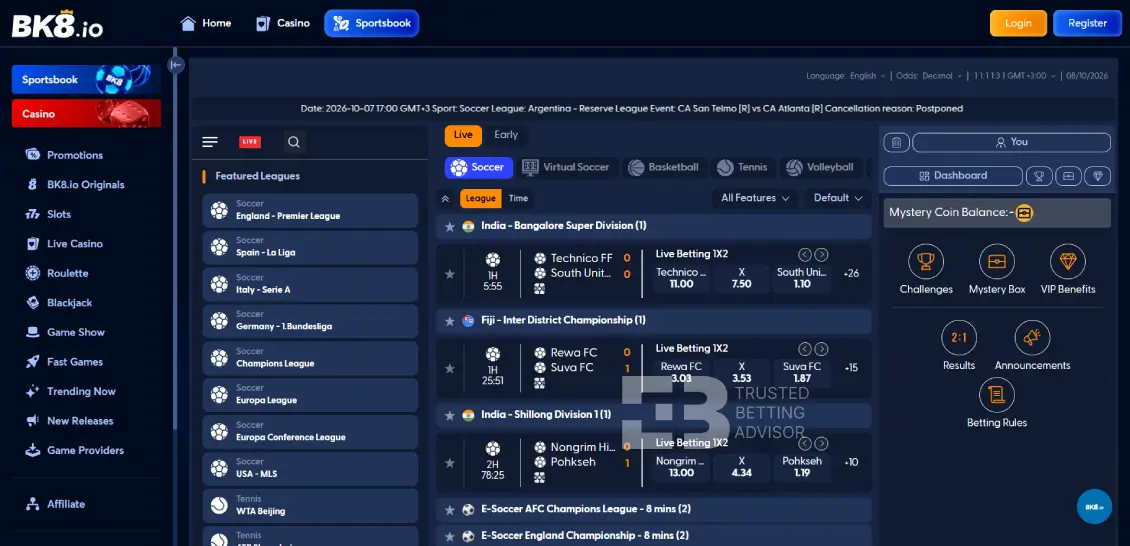Sort matches by League toggle

click(x=481, y=199)
